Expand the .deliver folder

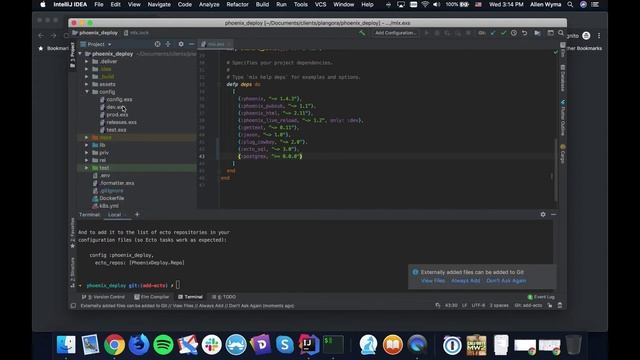87,62
